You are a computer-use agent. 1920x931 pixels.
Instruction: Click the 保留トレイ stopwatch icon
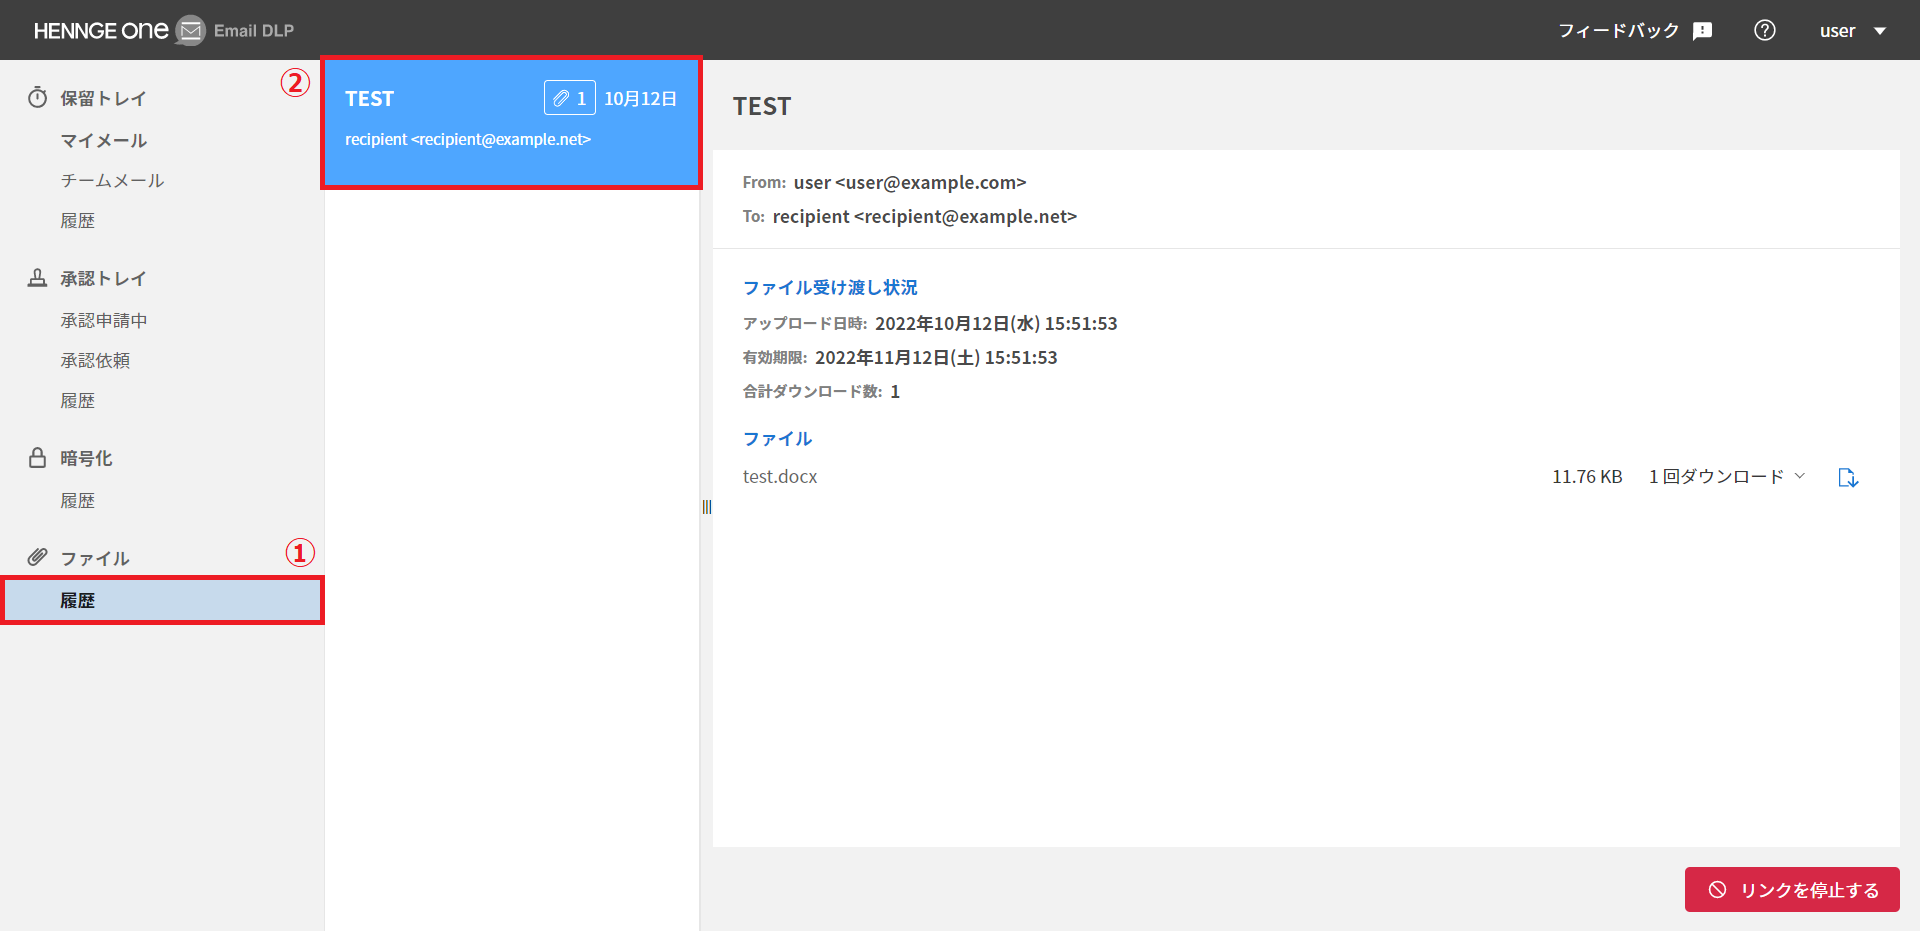click(x=38, y=97)
